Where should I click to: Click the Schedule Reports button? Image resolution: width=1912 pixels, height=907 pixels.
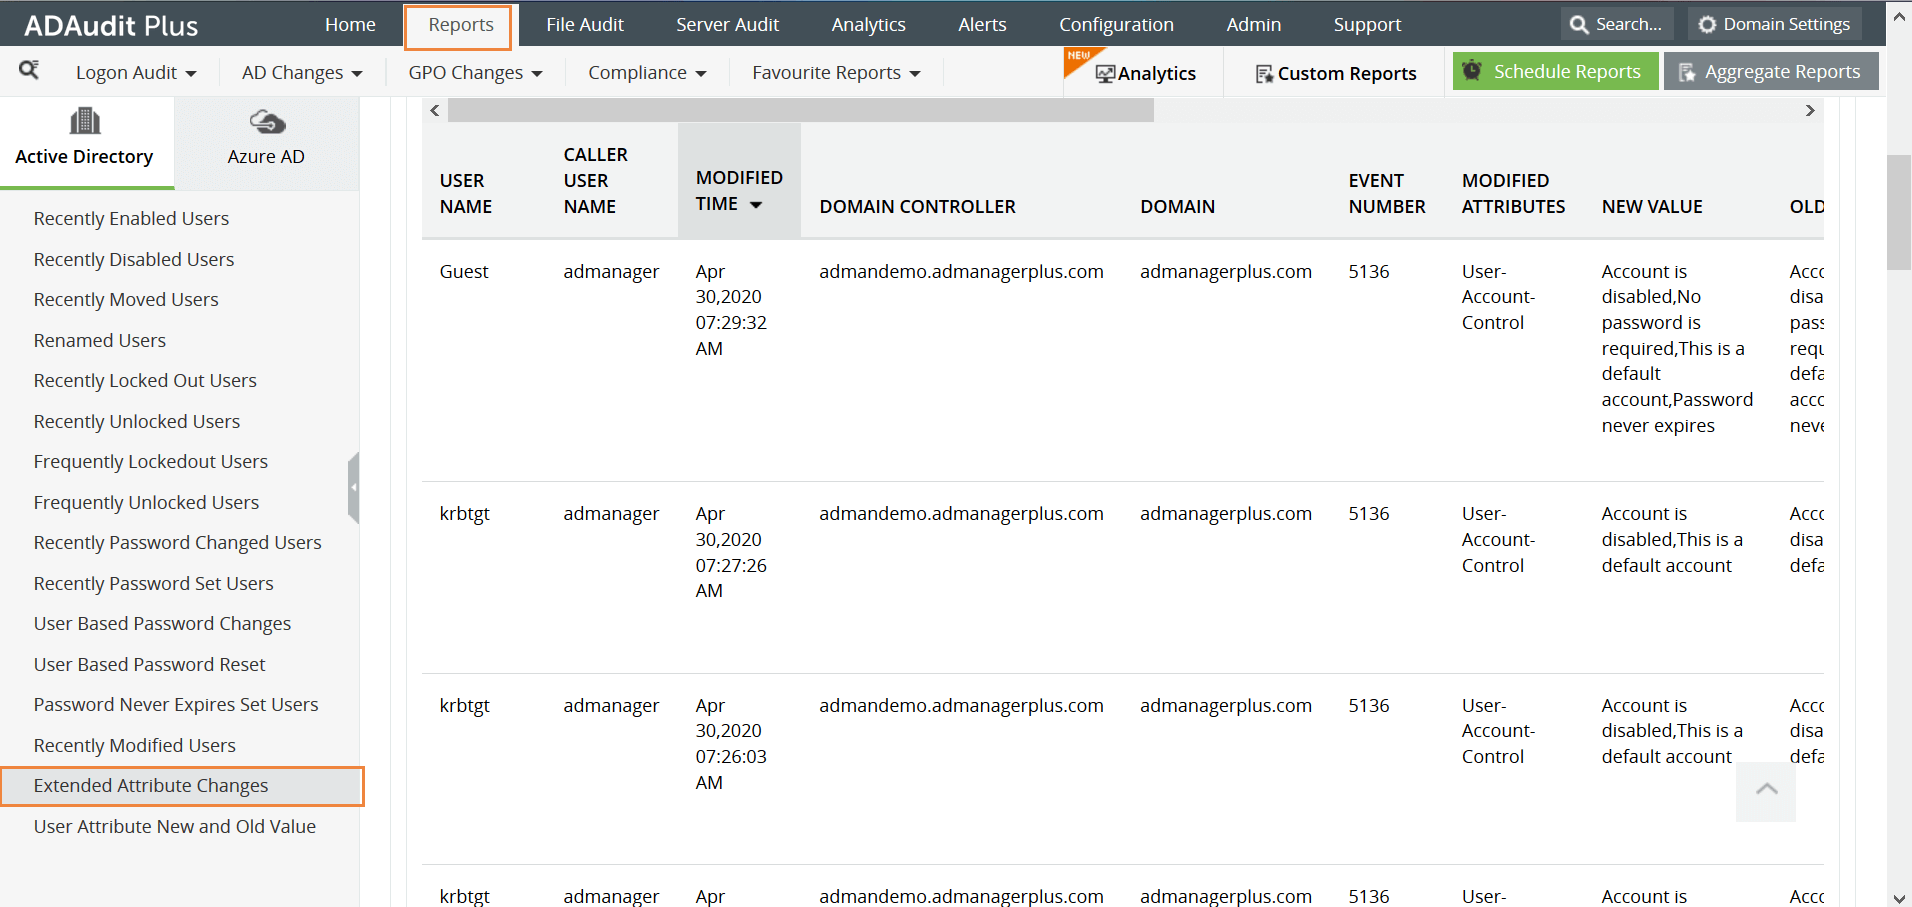pos(1555,71)
